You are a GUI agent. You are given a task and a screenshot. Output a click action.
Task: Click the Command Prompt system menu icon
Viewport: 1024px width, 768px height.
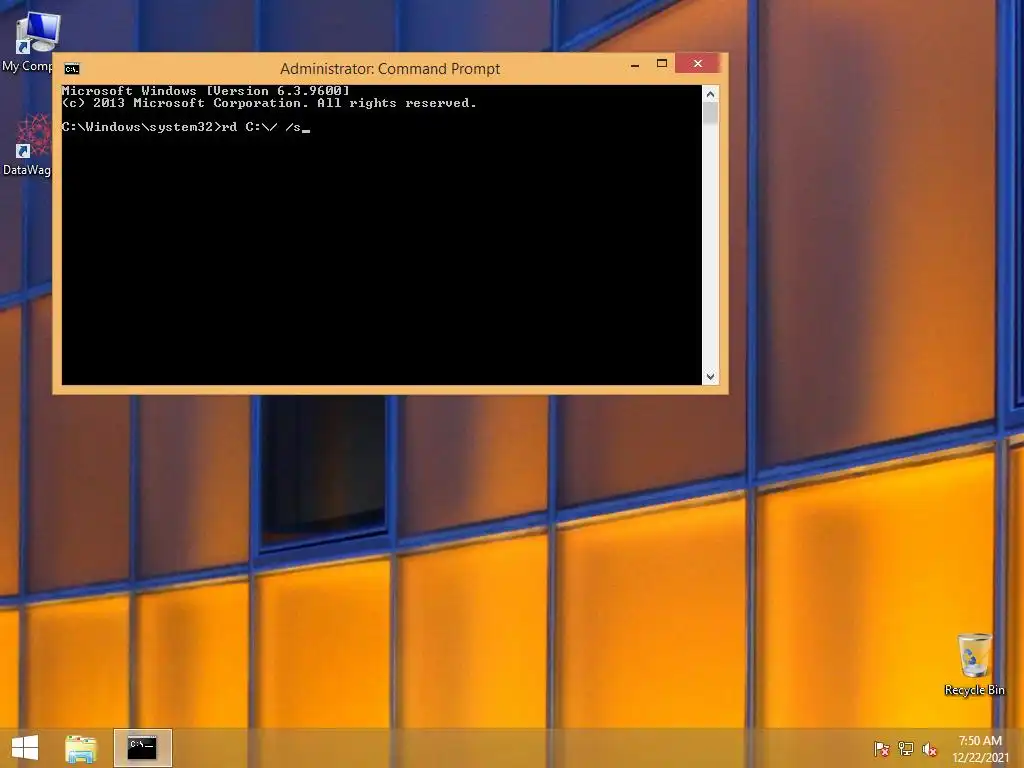coord(72,69)
